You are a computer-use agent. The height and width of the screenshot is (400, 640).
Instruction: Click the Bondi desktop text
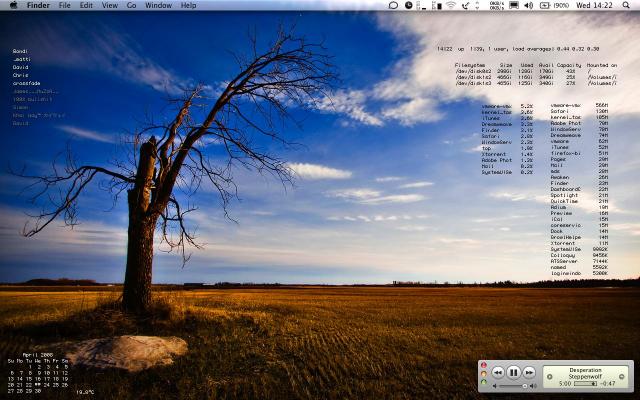[20, 51]
